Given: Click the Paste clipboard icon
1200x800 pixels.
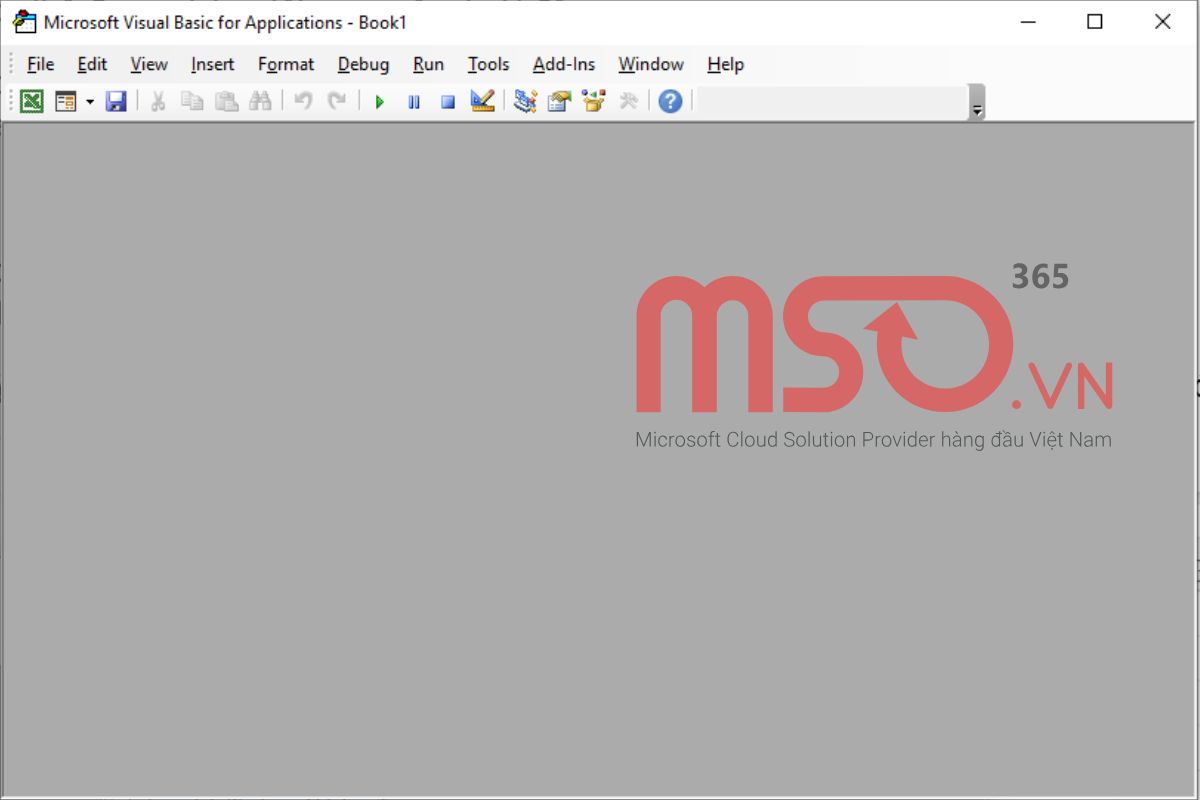Looking at the screenshot, I should [x=226, y=101].
